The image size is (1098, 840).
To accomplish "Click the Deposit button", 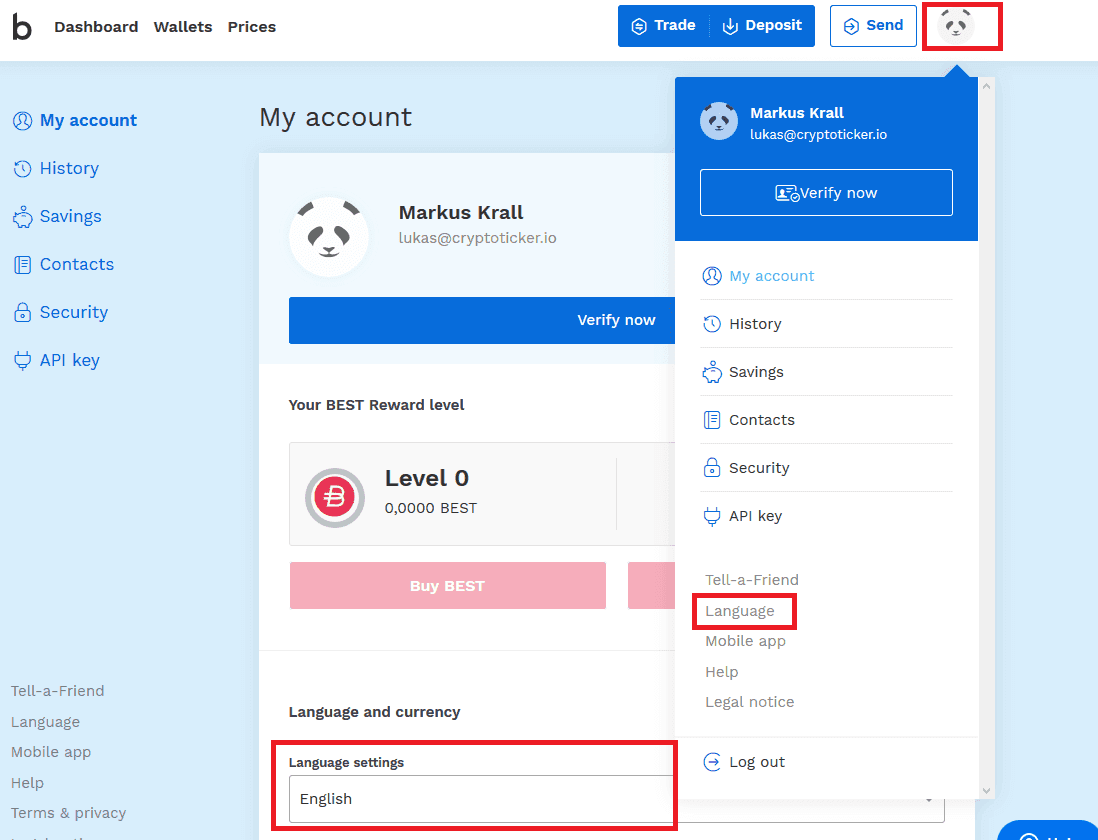I will 763,26.
